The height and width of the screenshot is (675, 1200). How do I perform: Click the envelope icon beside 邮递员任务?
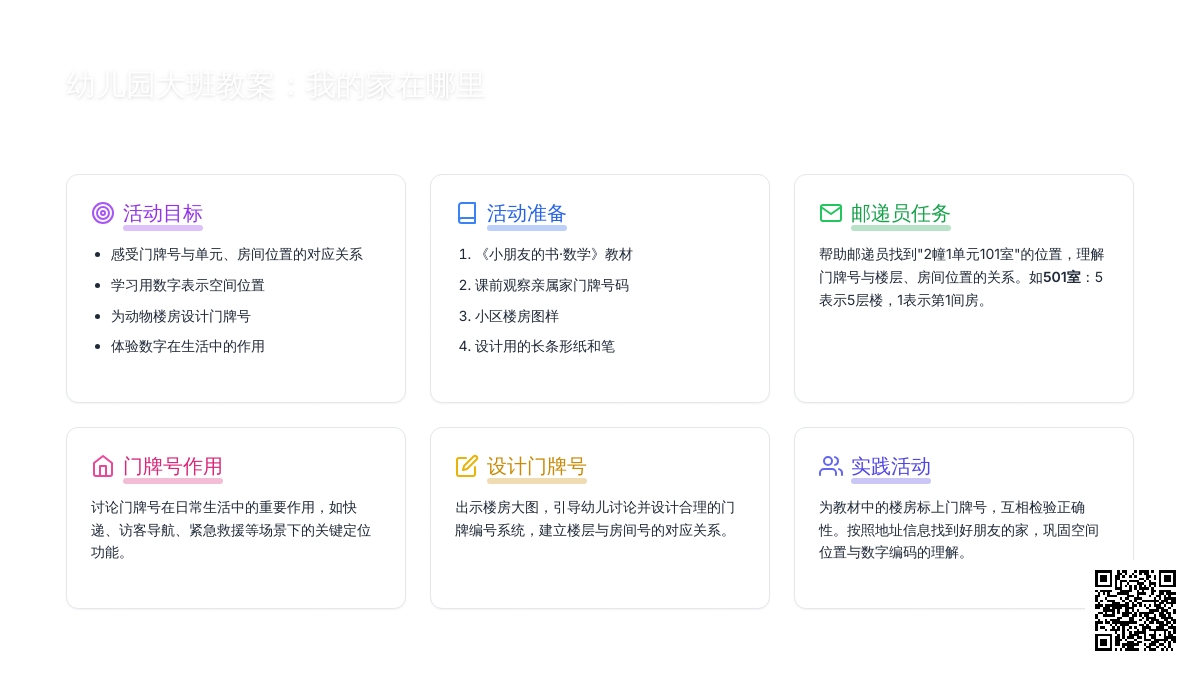coord(831,213)
